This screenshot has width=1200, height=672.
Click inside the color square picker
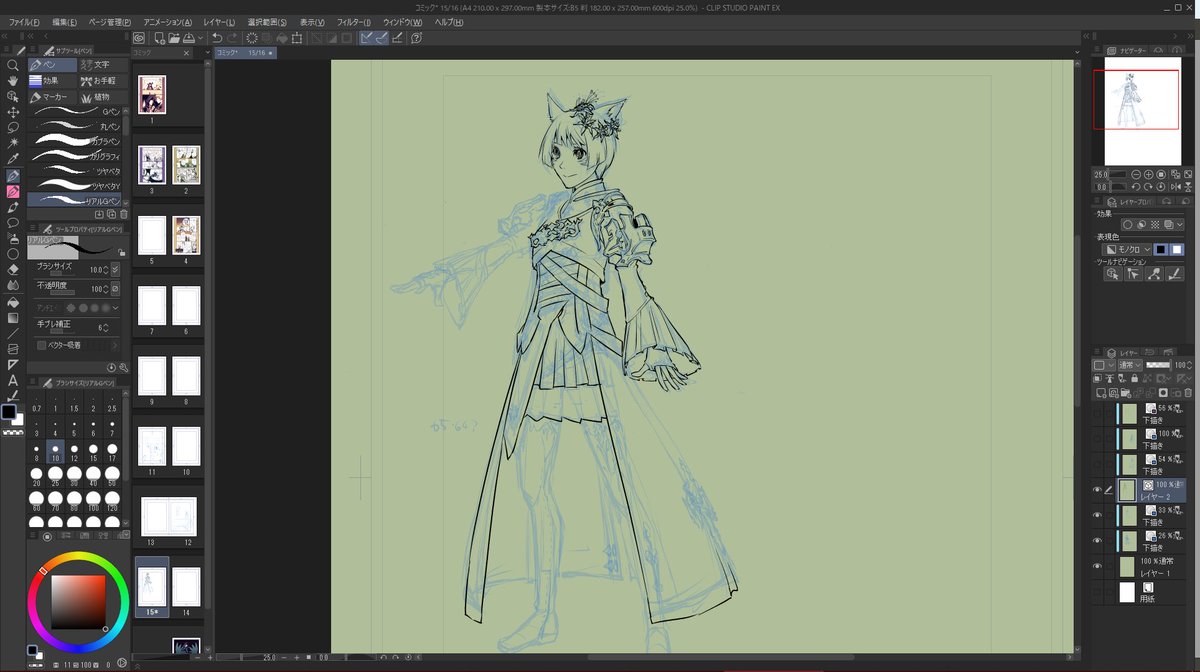pyautogui.click(x=78, y=601)
